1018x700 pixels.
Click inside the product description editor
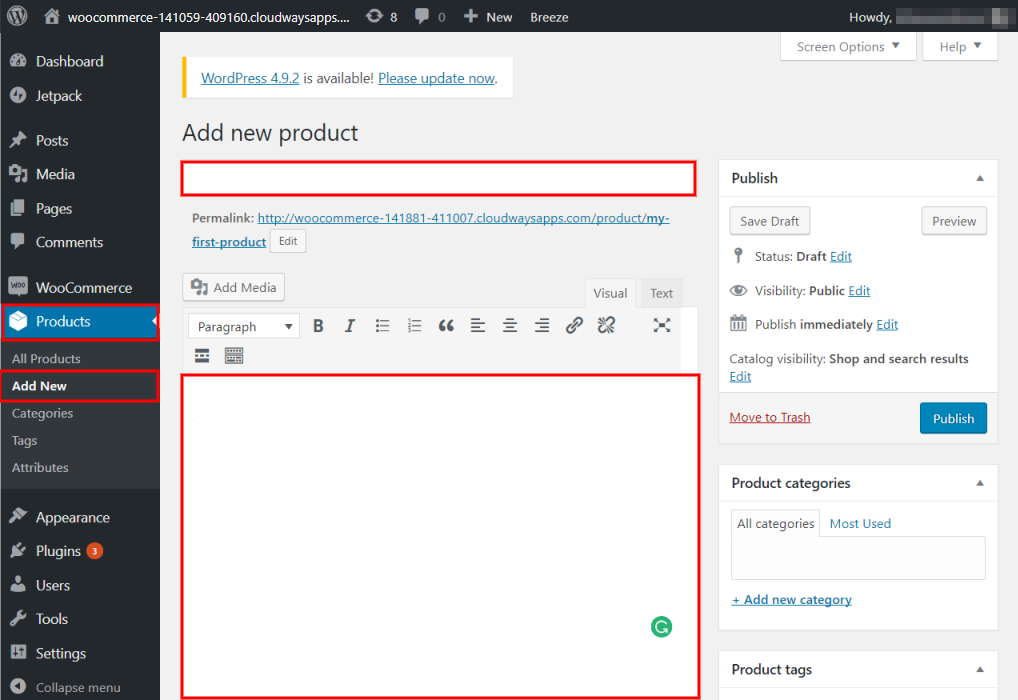pos(440,536)
